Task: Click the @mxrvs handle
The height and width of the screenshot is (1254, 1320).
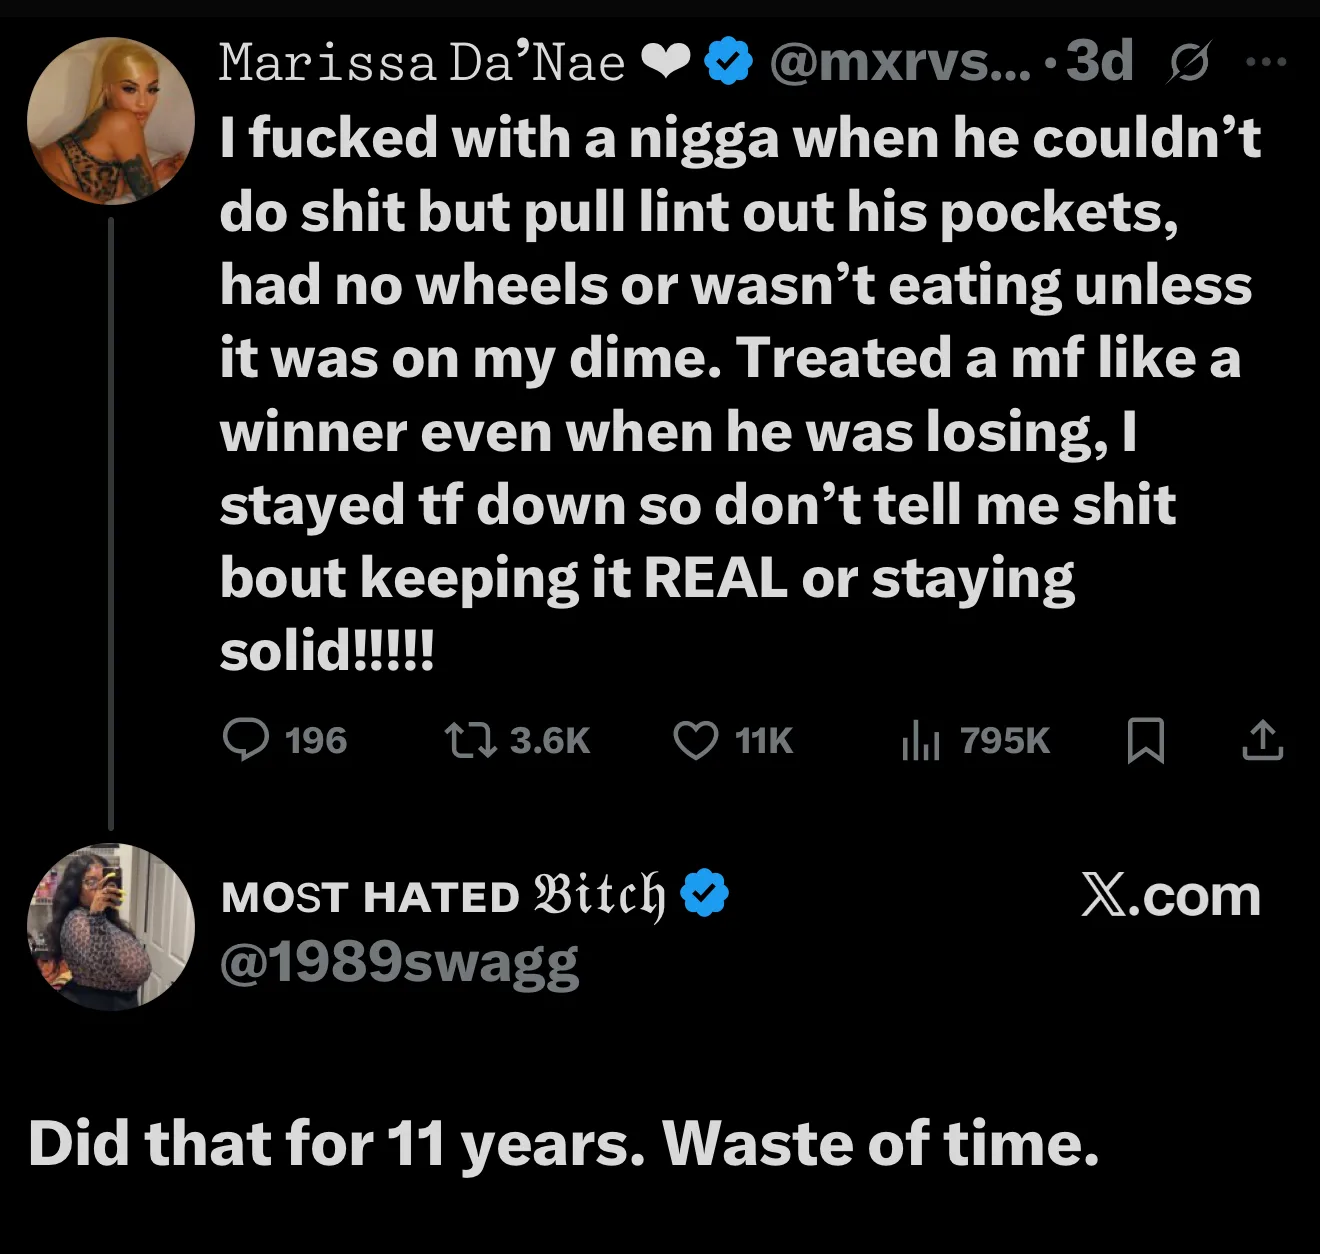Action: pyautogui.click(x=898, y=62)
